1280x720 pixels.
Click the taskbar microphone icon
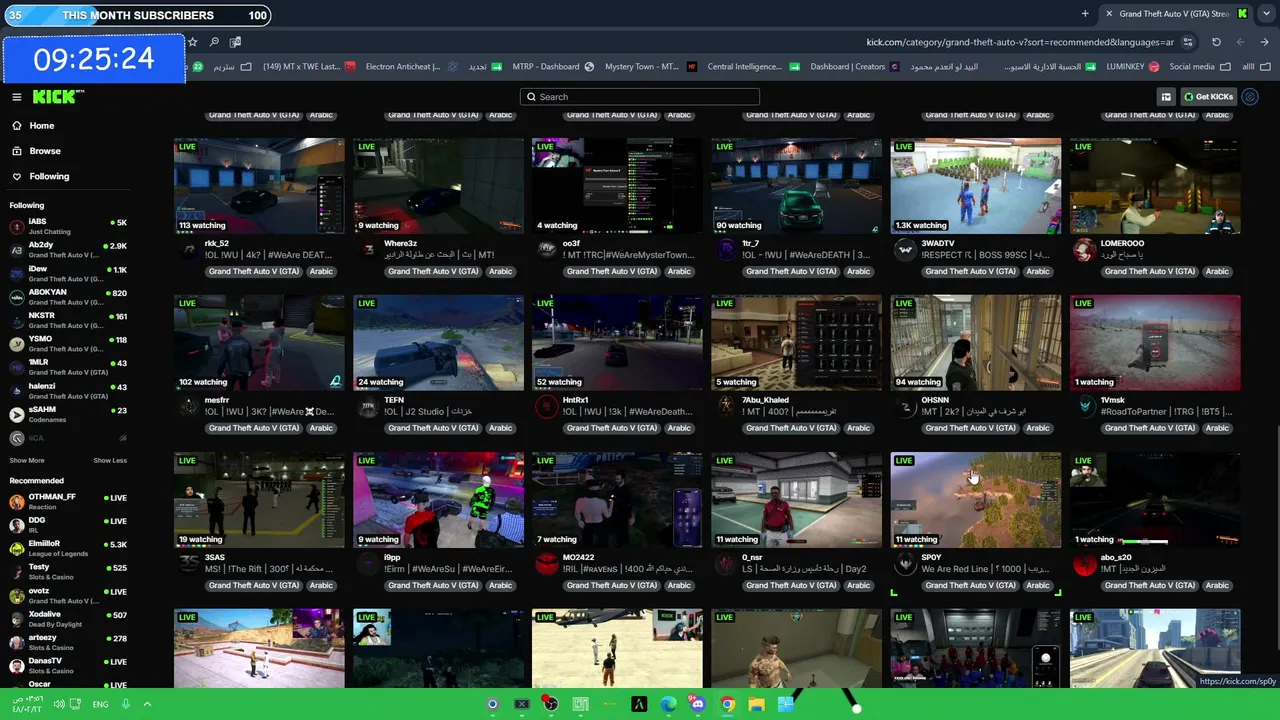pyautogui.click(x=126, y=704)
